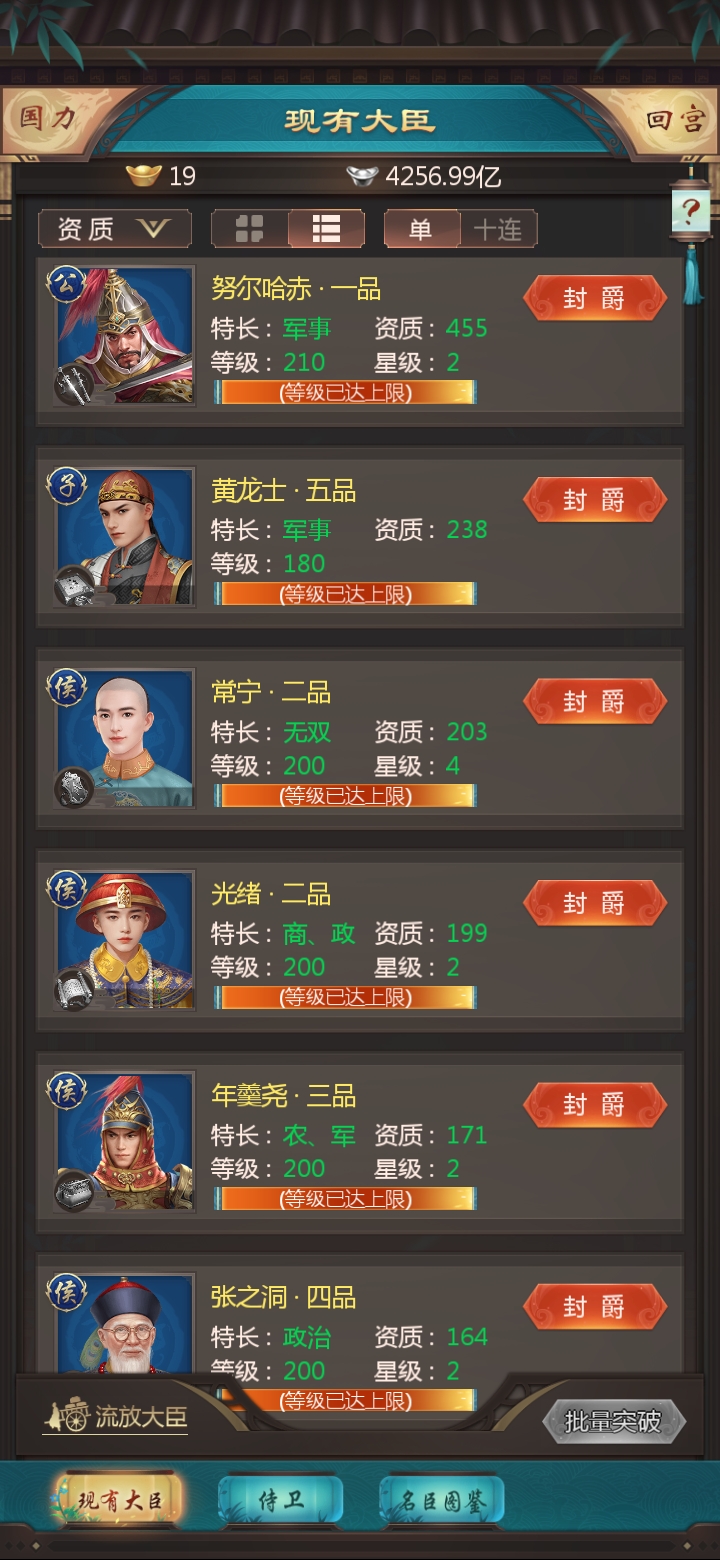Switch to the 名臣图鉴 tab

coord(442,1500)
